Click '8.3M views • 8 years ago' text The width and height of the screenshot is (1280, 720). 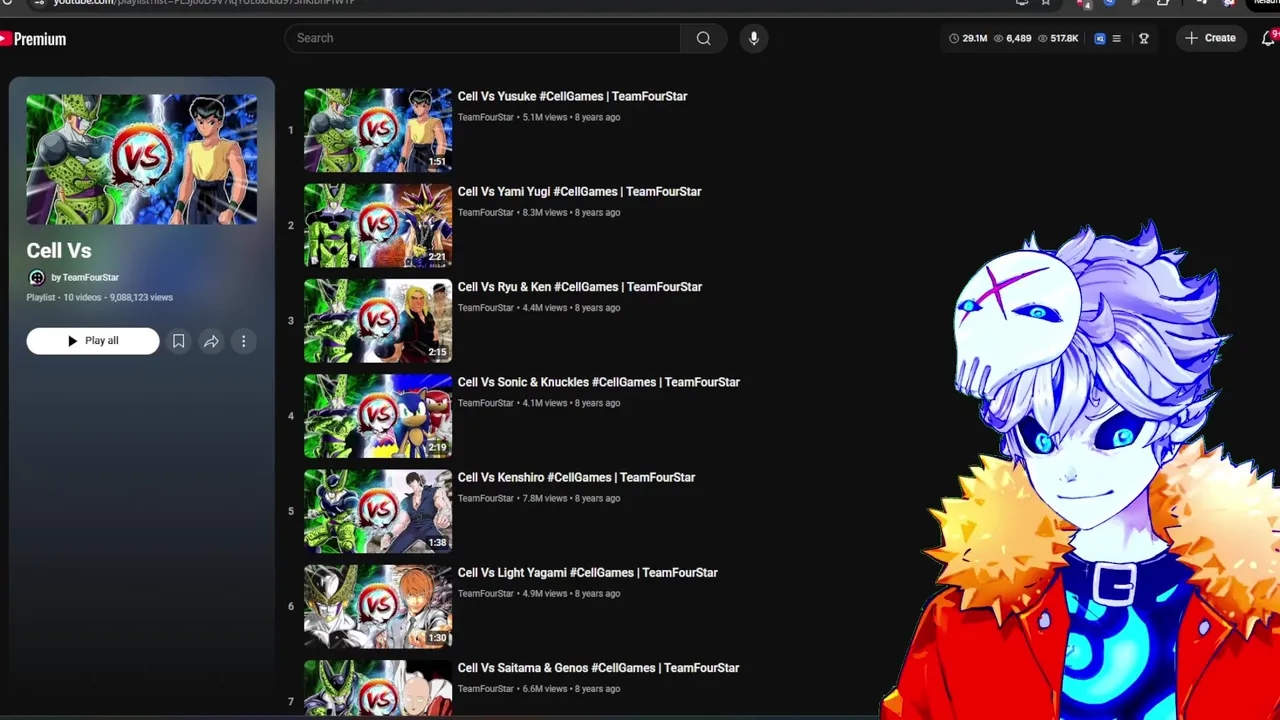point(571,212)
